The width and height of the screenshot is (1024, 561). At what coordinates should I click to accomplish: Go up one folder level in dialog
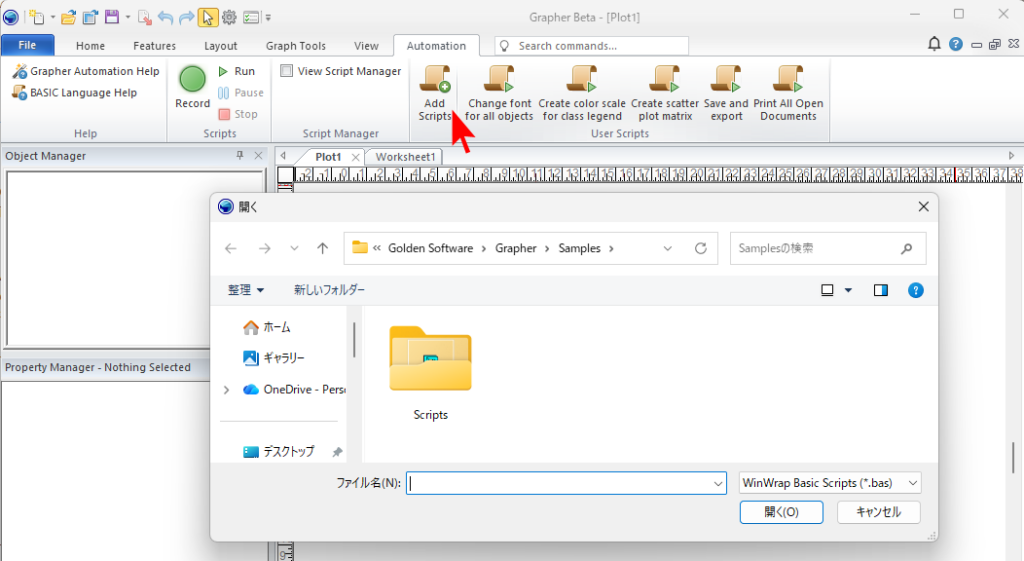coord(323,248)
